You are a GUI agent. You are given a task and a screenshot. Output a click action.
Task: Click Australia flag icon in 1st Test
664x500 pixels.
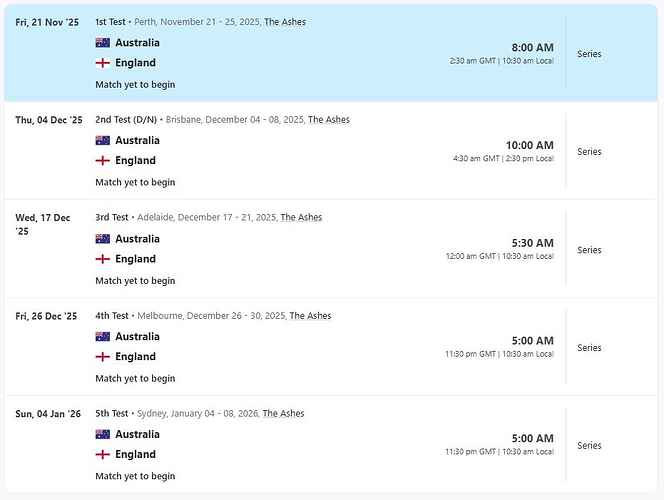click(102, 43)
